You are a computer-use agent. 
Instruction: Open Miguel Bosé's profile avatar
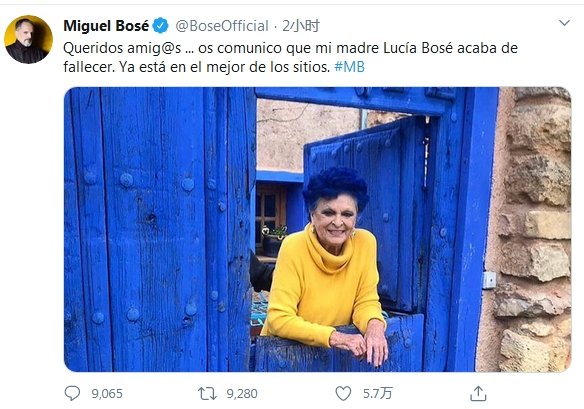[28, 39]
